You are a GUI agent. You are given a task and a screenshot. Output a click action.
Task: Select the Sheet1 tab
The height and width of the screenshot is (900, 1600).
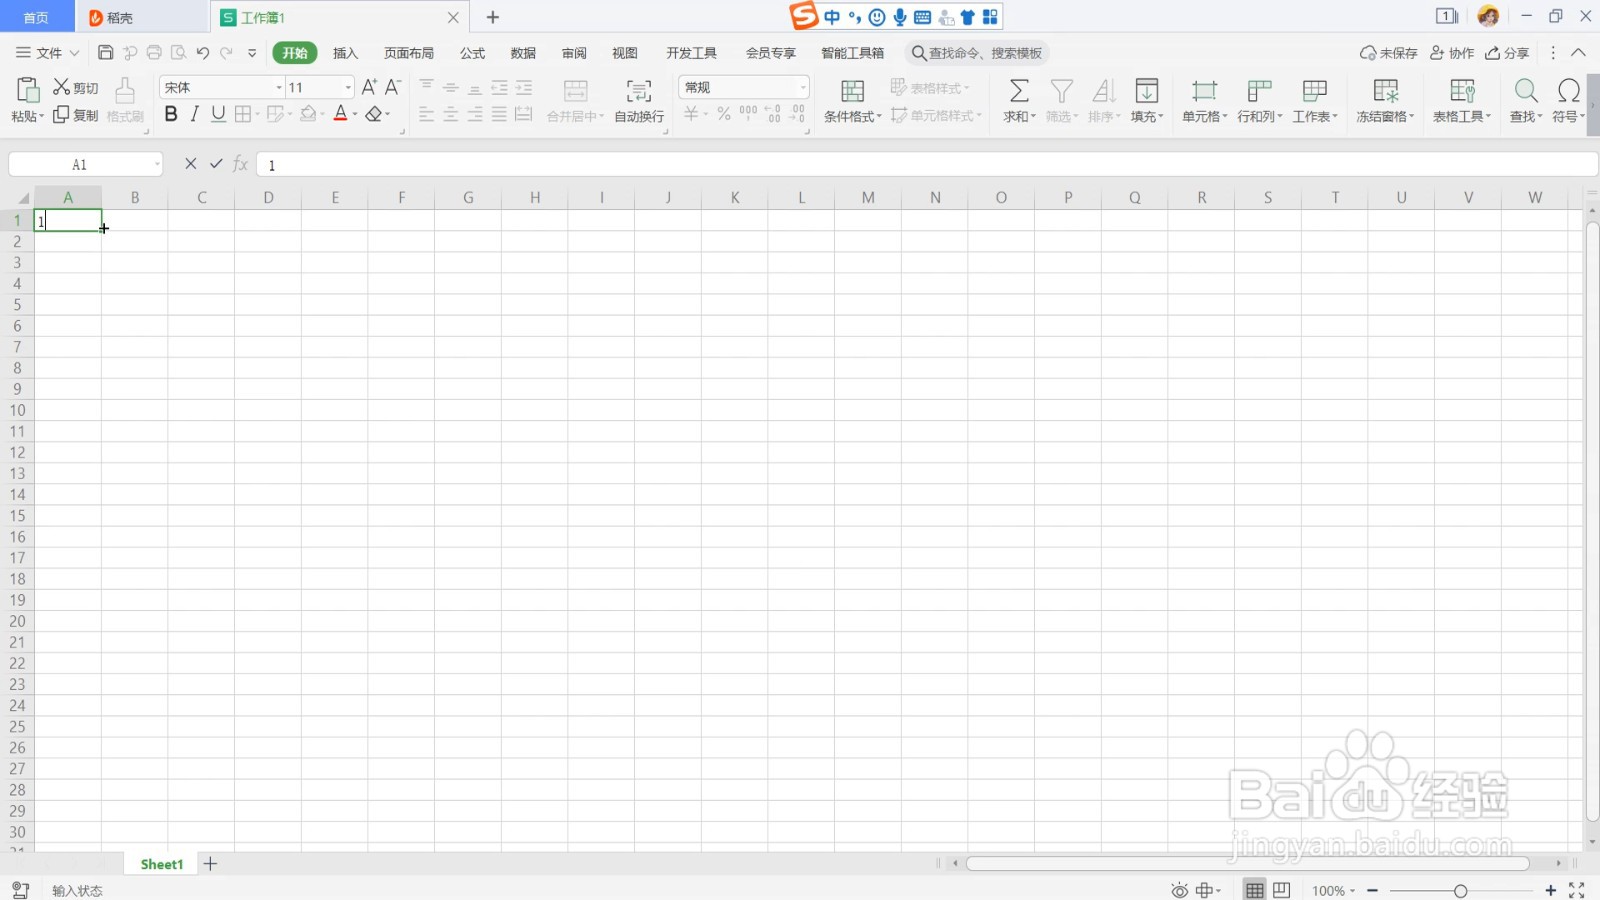click(x=162, y=864)
